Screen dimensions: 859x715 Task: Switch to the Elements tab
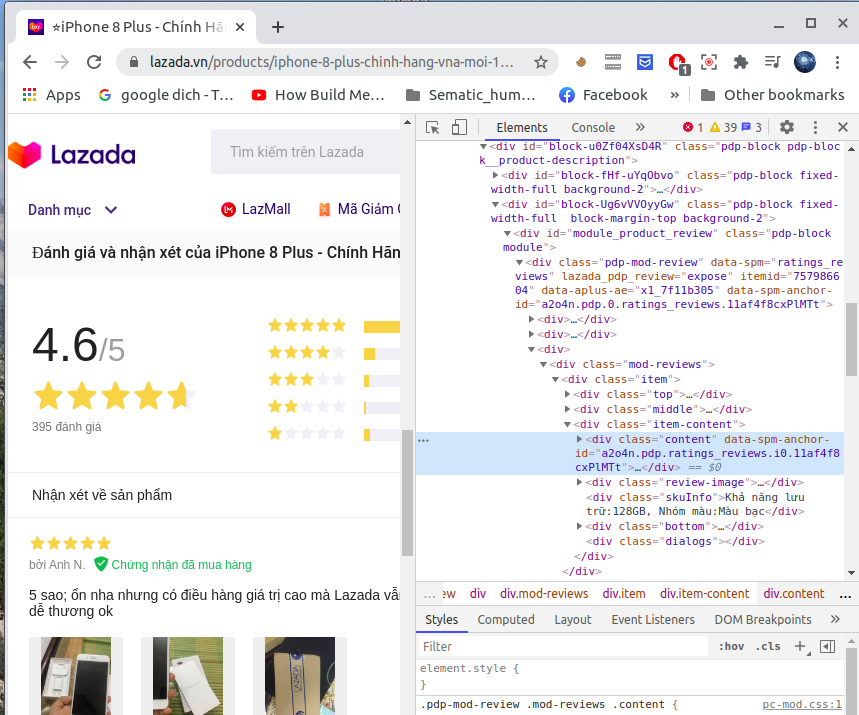pyautogui.click(x=522, y=128)
